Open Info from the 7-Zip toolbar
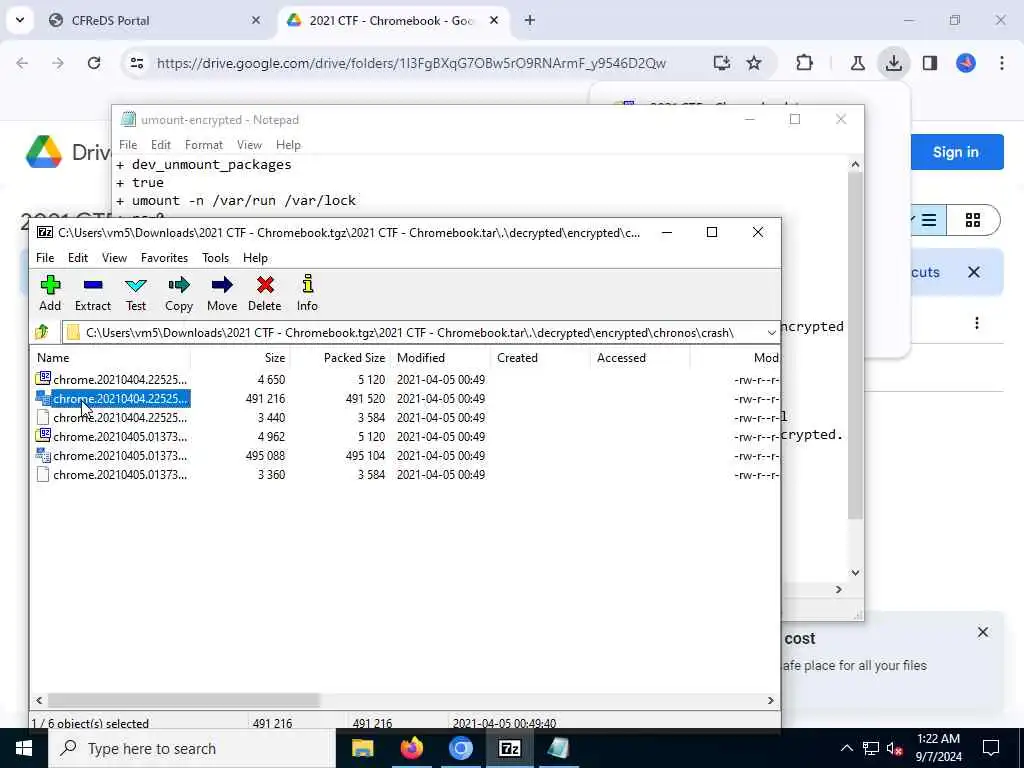Viewport: 1024px width, 768px height. tap(307, 293)
